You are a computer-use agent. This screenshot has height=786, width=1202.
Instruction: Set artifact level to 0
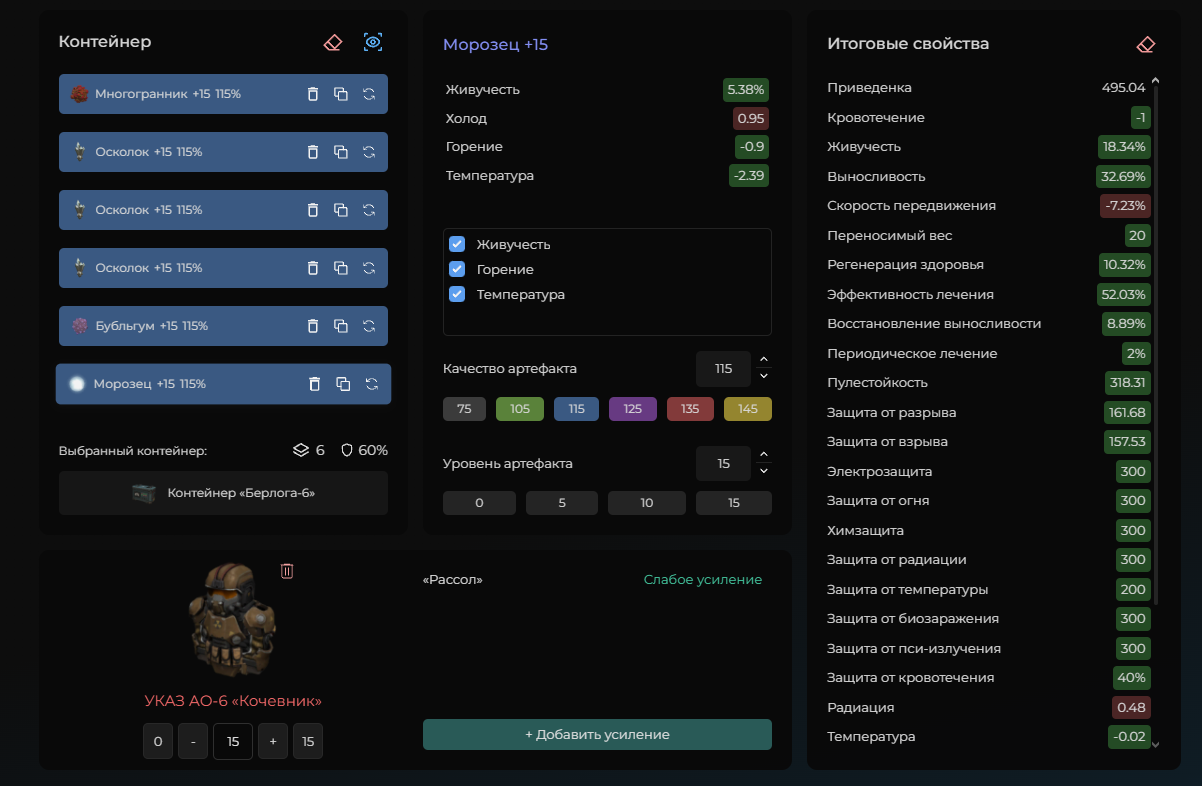[479, 503]
